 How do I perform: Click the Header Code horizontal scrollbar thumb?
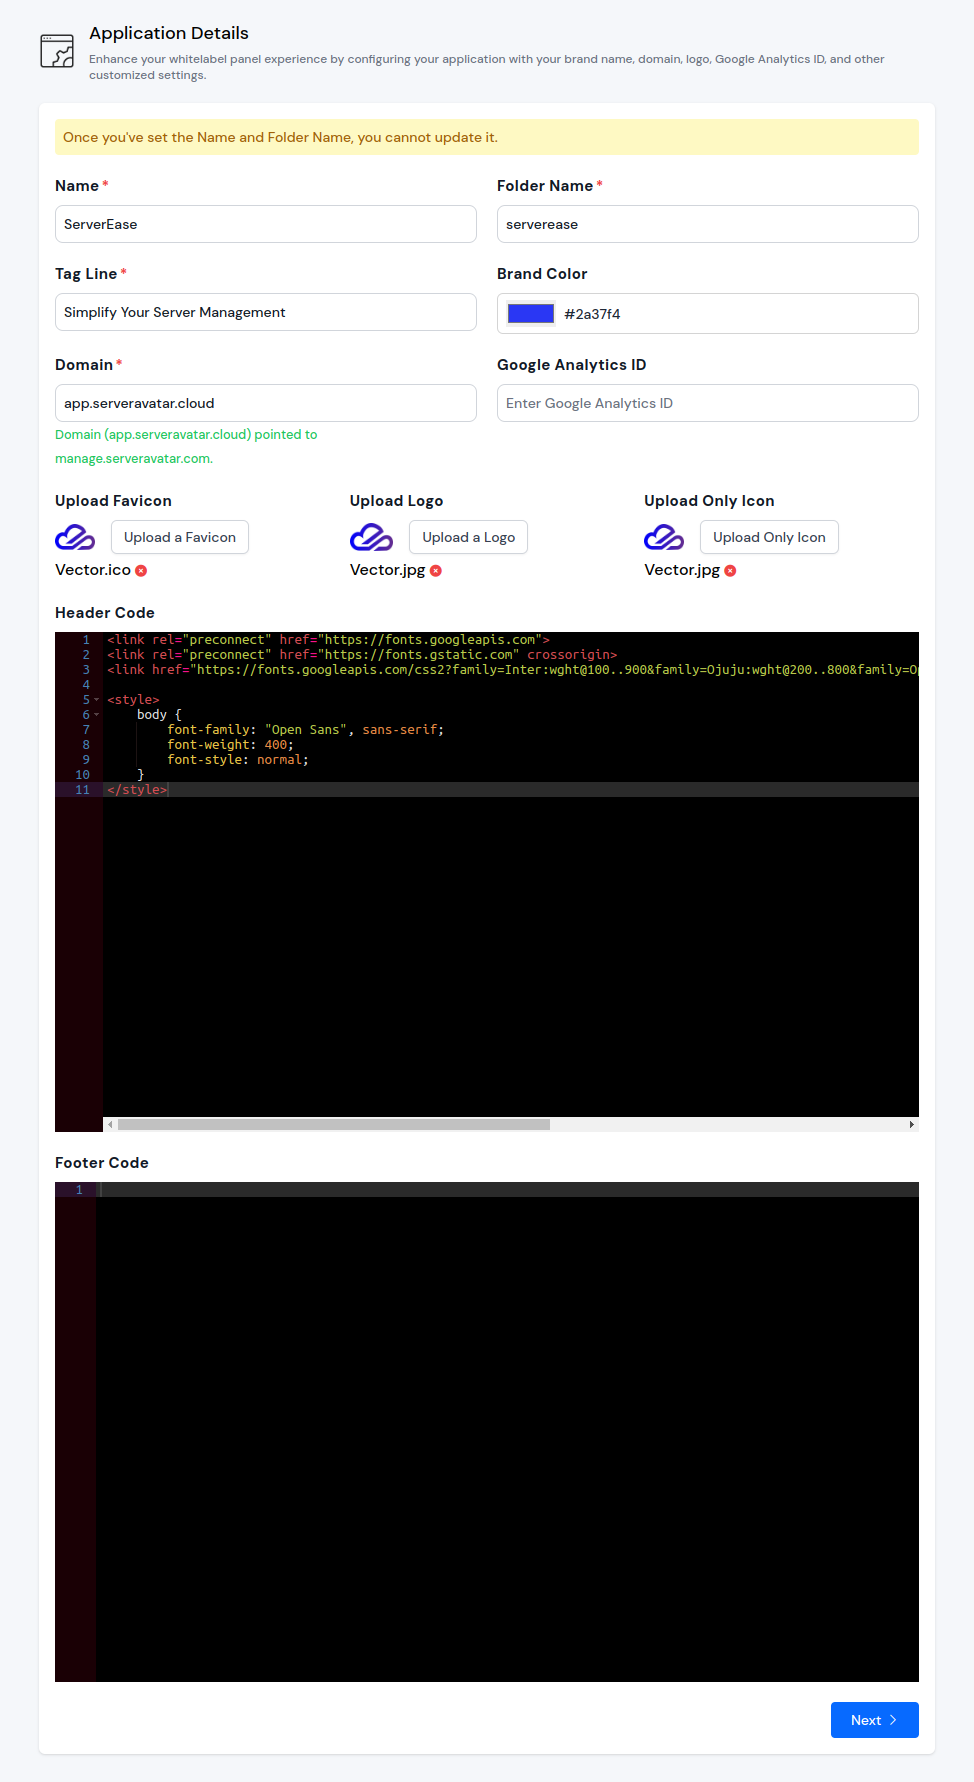(x=334, y=1124)
